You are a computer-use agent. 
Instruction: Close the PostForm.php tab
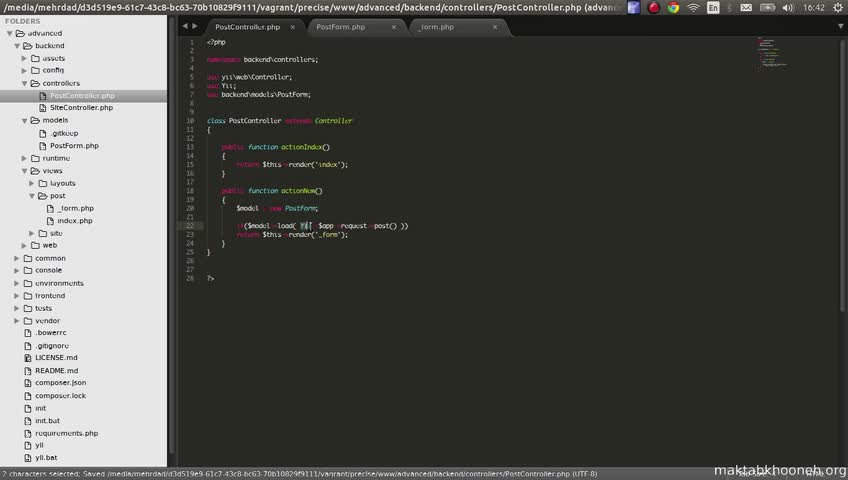click(394, 27)
